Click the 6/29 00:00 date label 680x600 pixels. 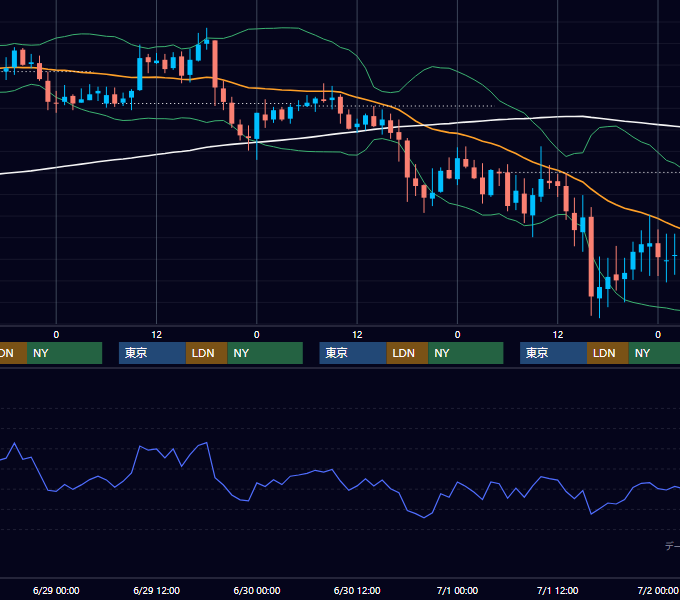click(x=56, y=590)
